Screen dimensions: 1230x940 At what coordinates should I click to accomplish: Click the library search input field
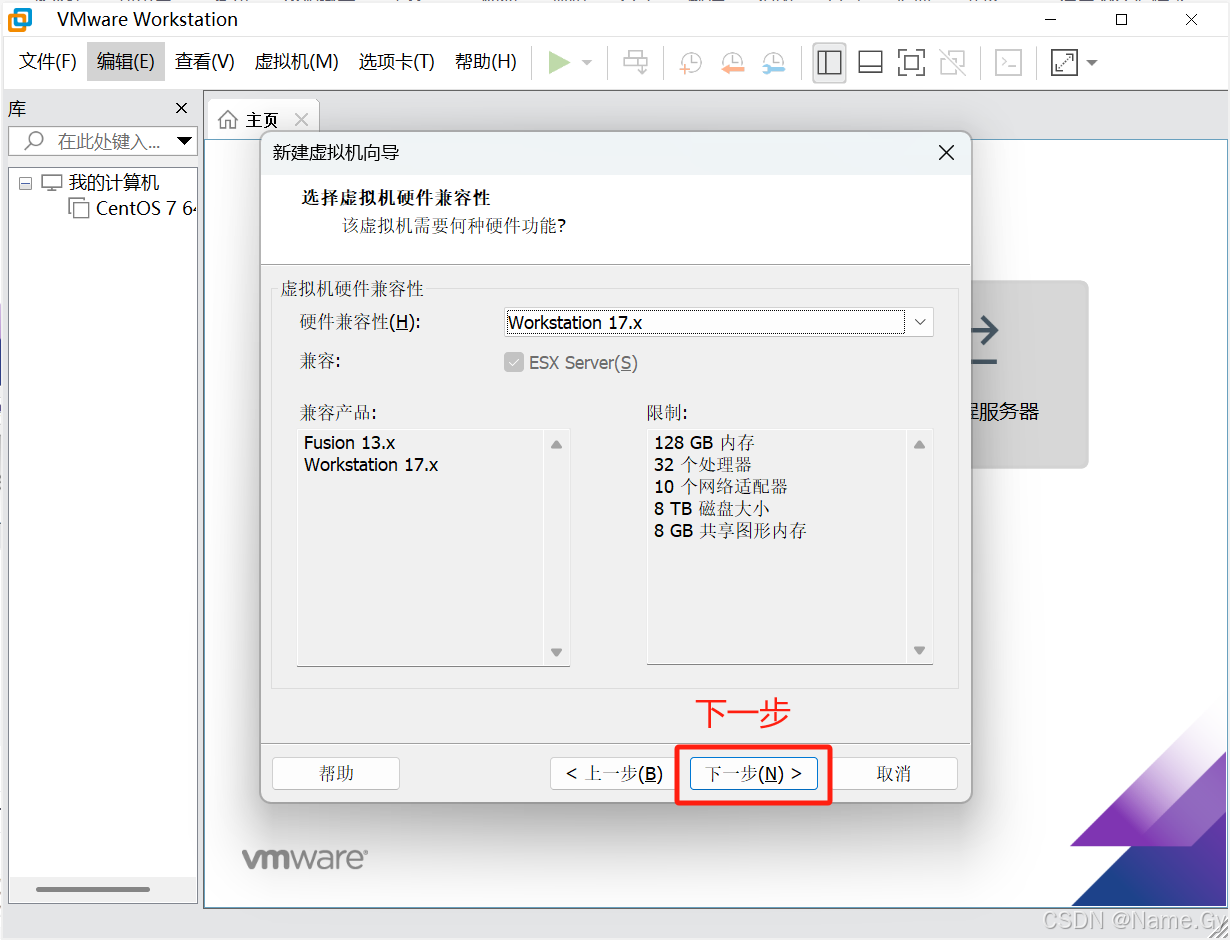[x=102, y=141]
